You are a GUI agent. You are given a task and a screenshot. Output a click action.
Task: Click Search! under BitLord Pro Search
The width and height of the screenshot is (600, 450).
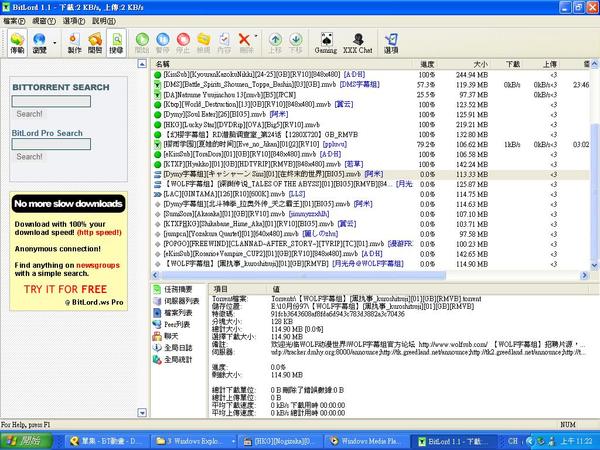click(29, 157)
